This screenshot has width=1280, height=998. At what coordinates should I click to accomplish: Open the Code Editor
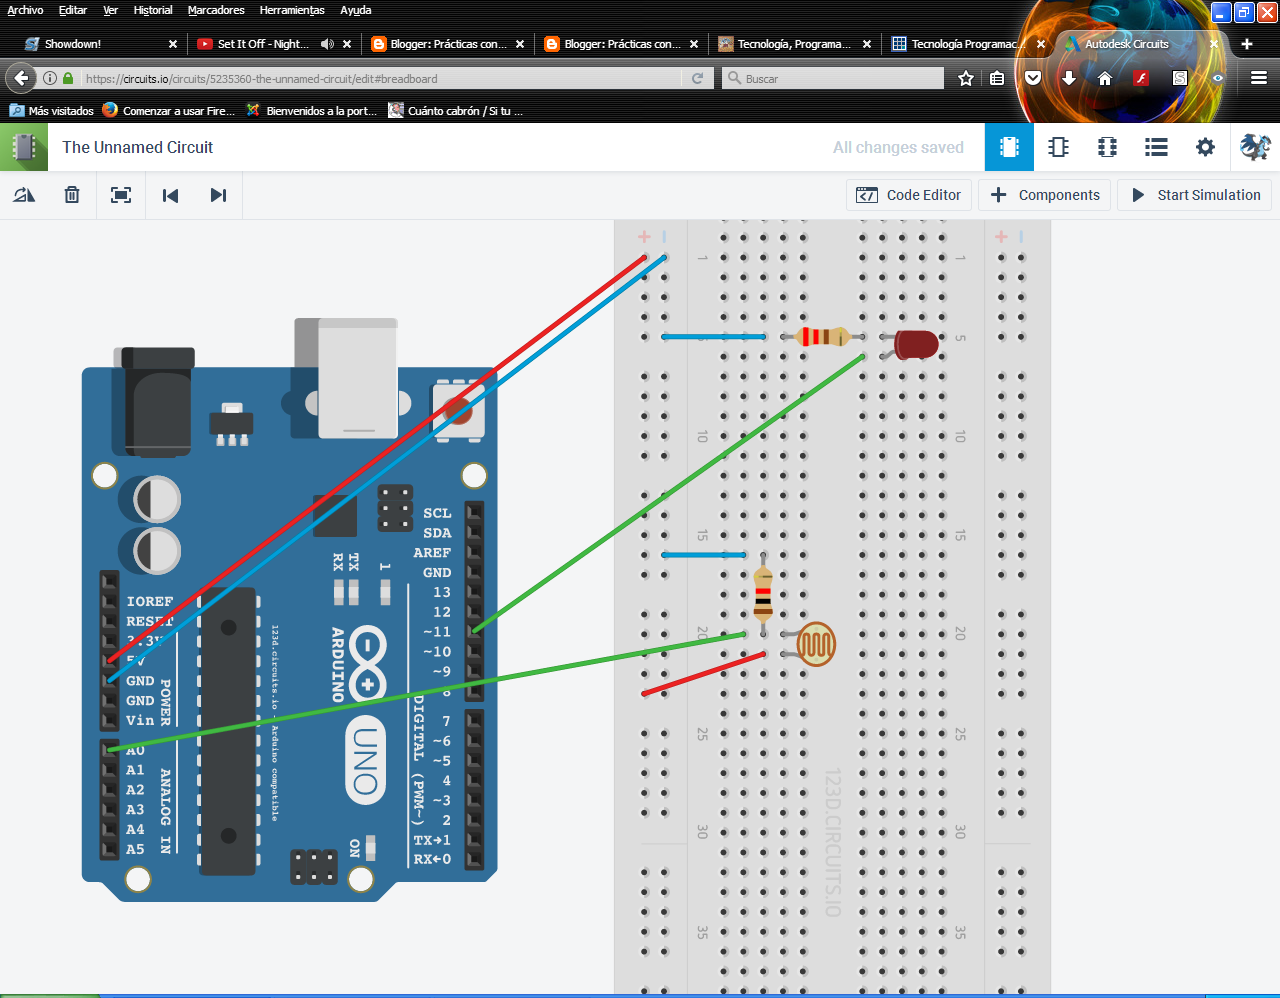pyautogui.click(x=908, y=195)
